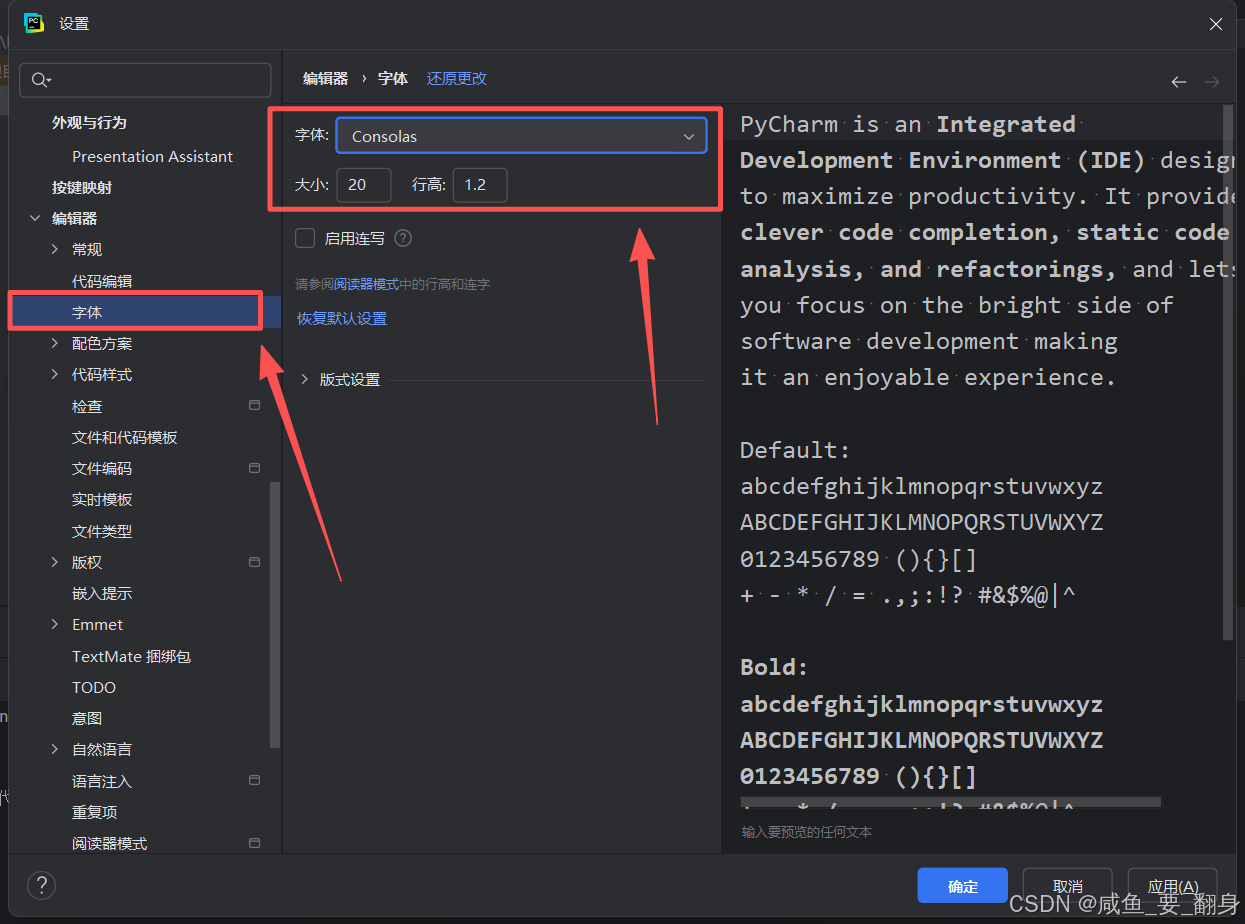Select 外观与行为 in settings tree
Viewport: 1245px width, 924px height.
(x=89, y=122)
